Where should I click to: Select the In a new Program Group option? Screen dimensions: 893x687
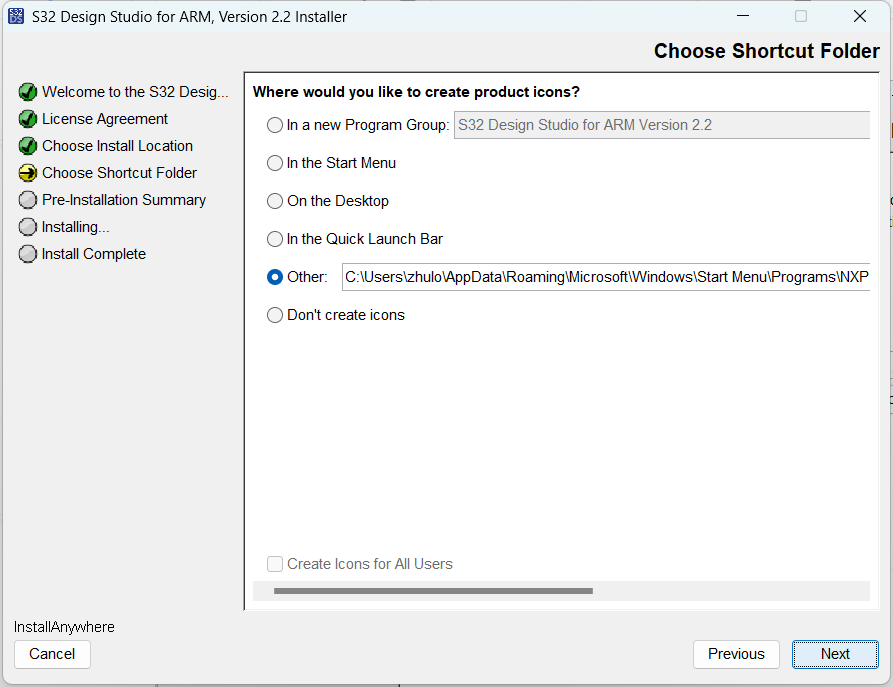click(x=275, y=125)
